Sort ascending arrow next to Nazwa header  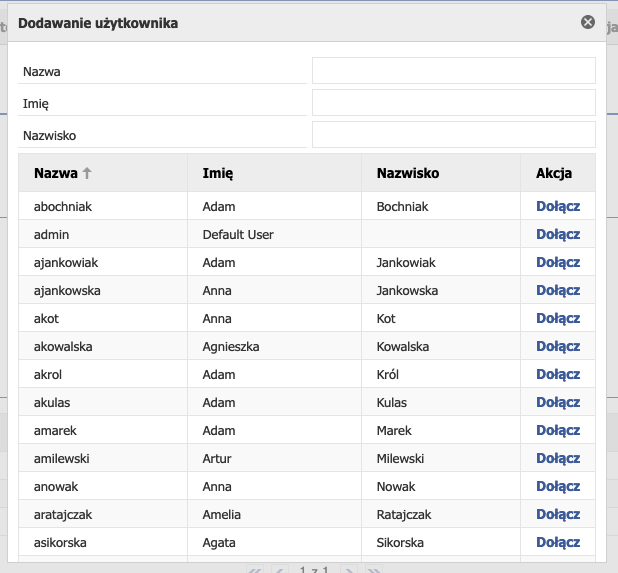coord(87,173)
